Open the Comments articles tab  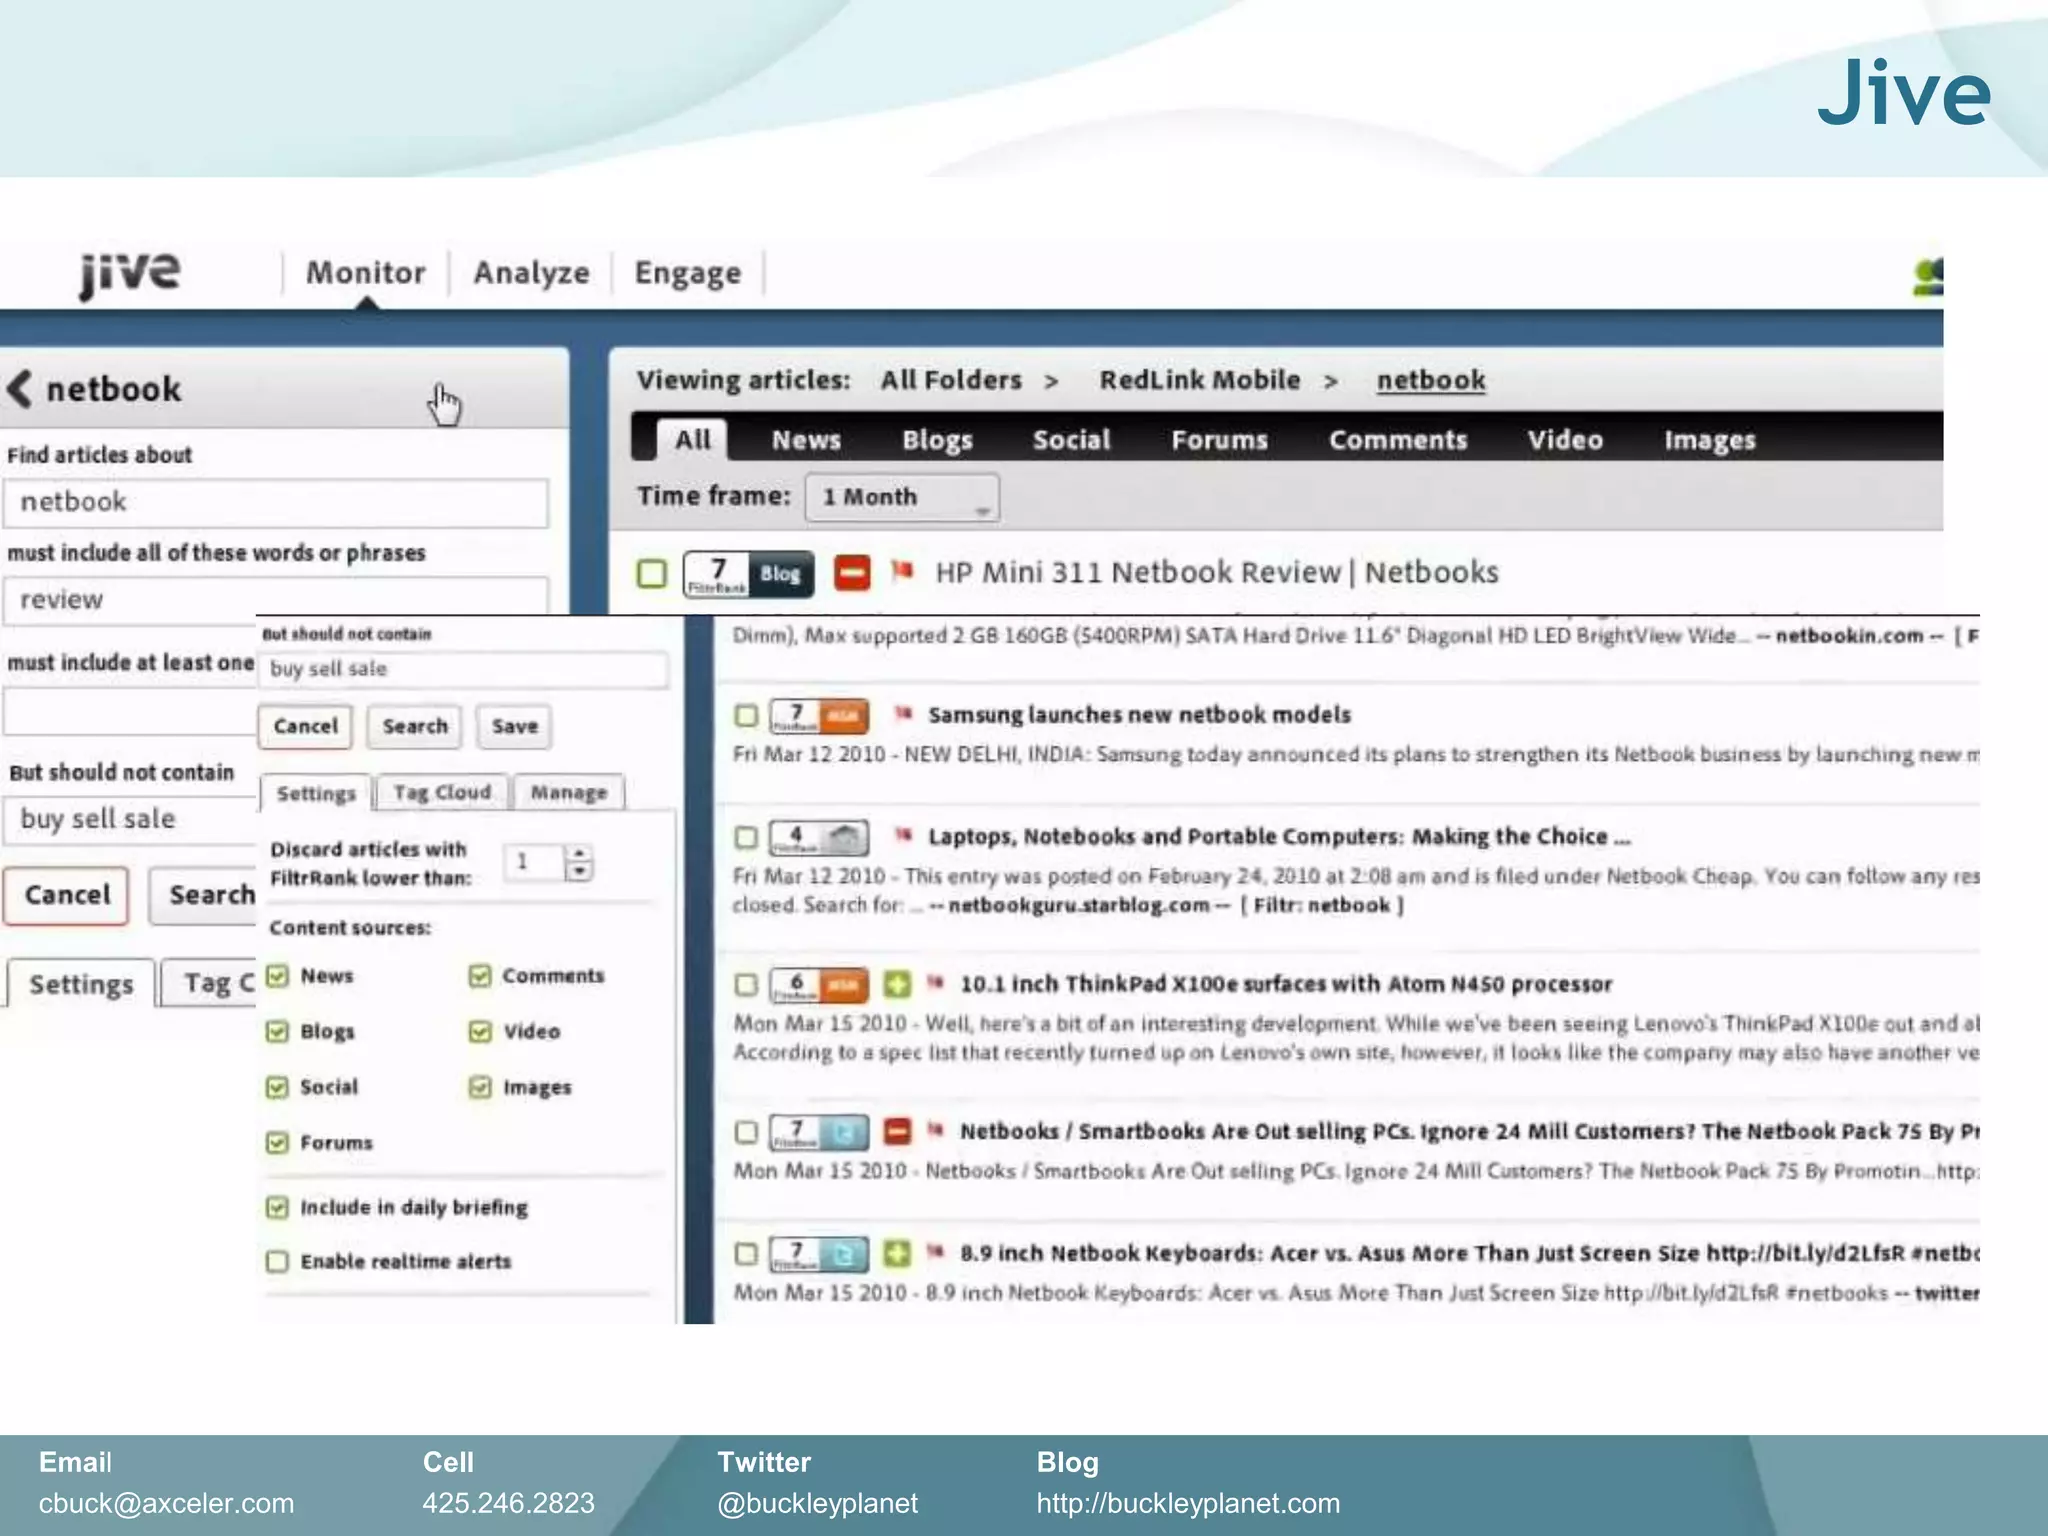tap(1398, 440)
